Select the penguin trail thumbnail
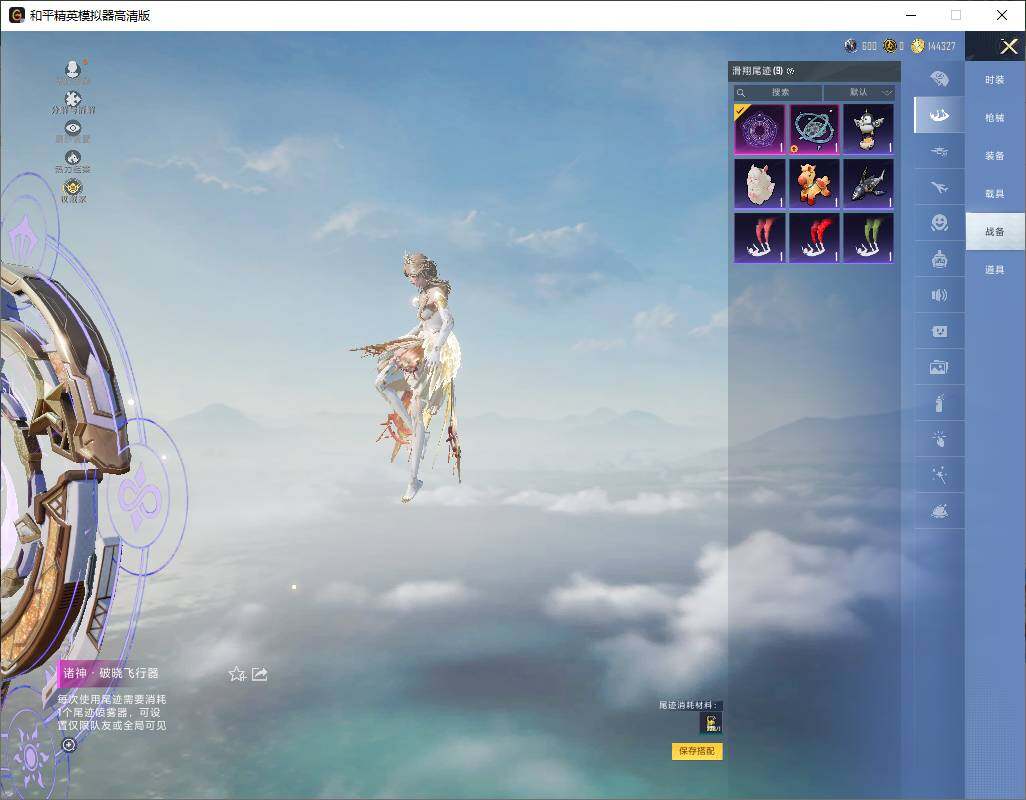This screenshot has height=800, width=1026. pos(868,129)
